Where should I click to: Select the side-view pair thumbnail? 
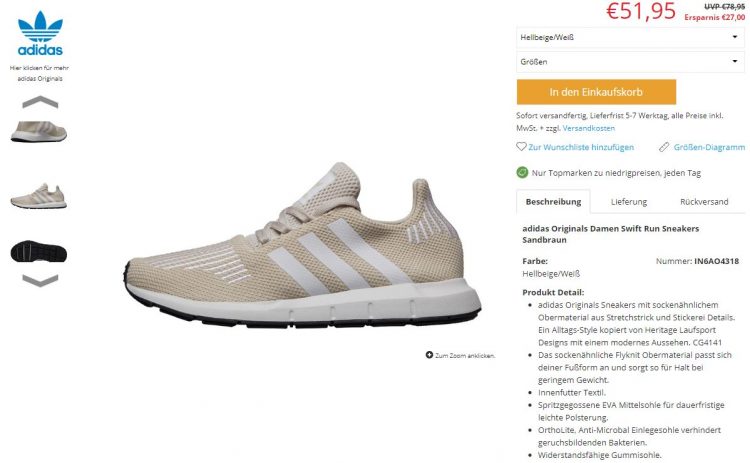[39, 196]
